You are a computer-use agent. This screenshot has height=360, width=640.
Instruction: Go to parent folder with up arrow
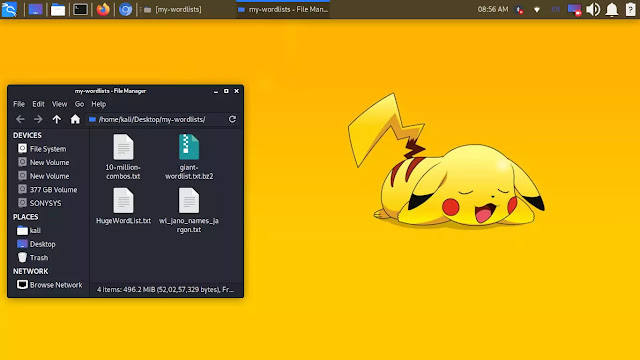56,119
